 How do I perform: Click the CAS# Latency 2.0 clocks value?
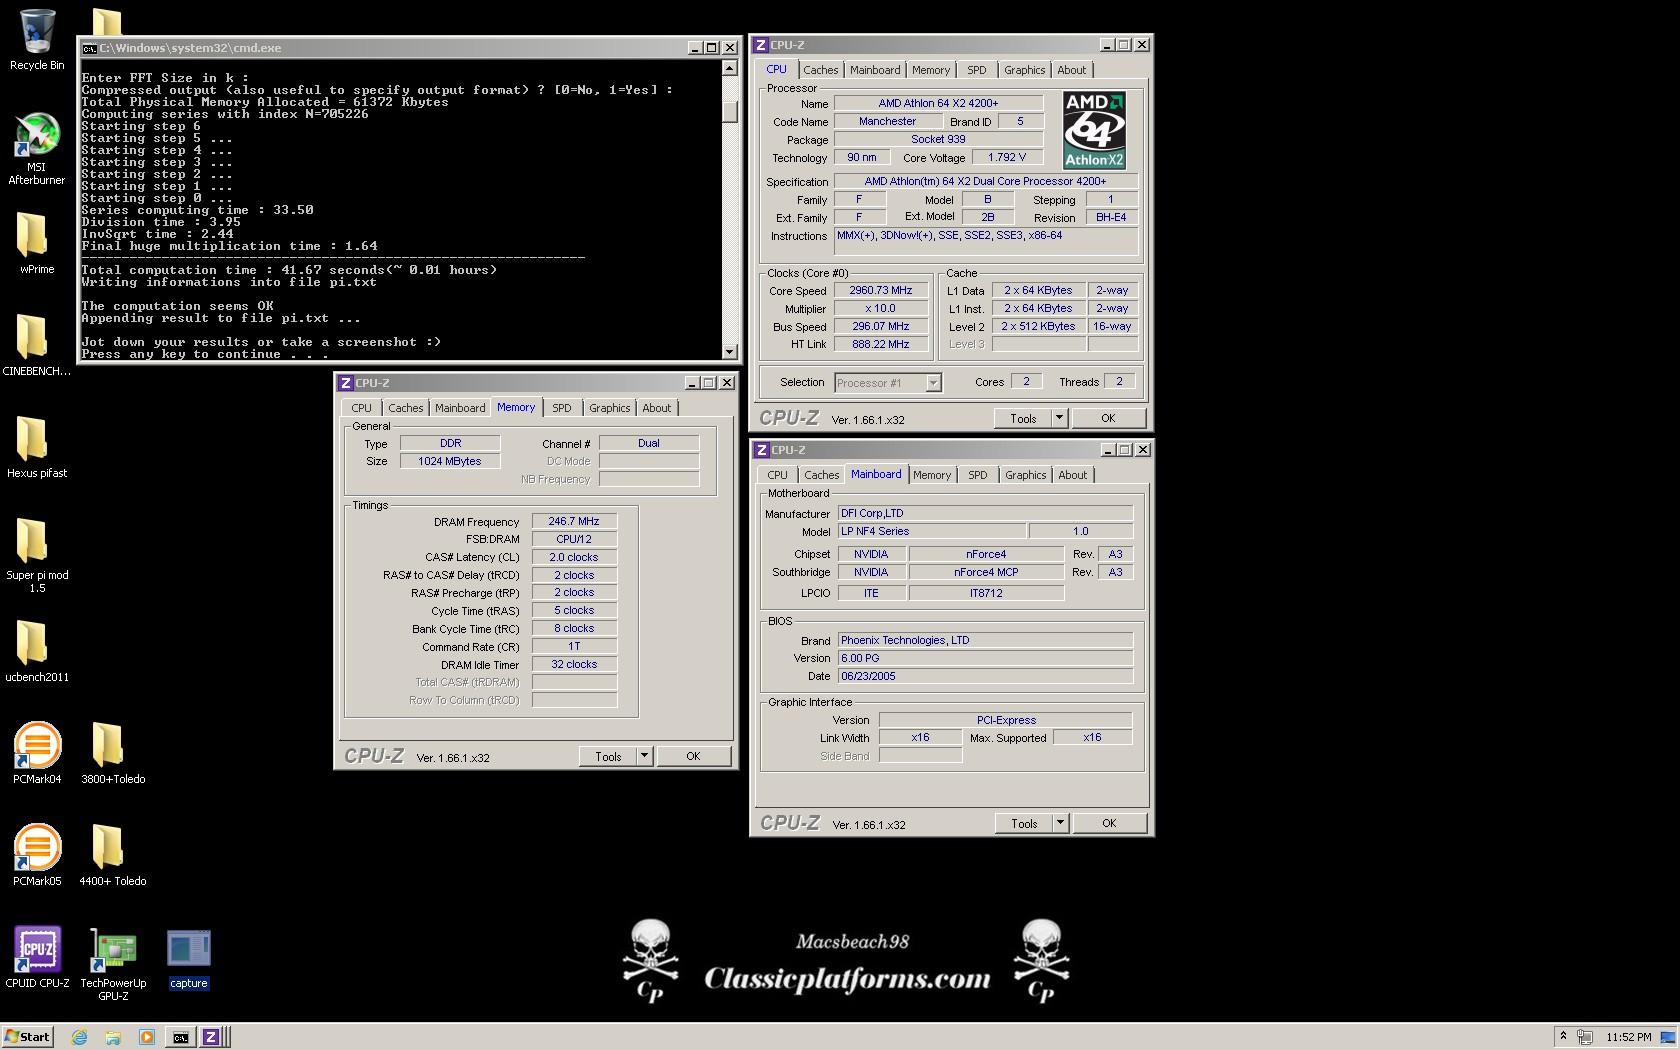tap(574, 557)
